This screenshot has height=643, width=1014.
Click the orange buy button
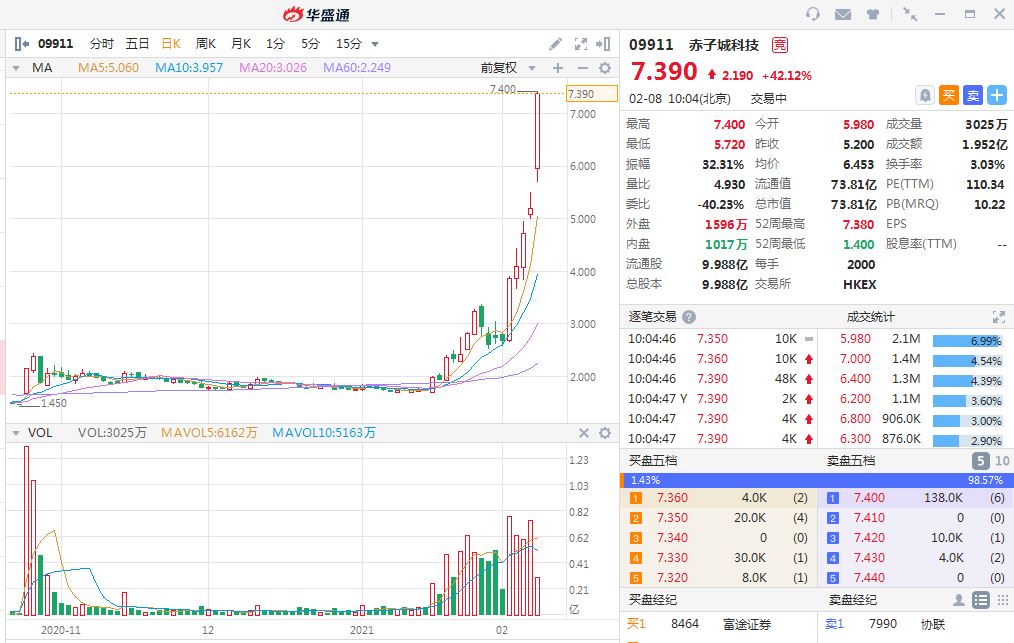[949, 96]
